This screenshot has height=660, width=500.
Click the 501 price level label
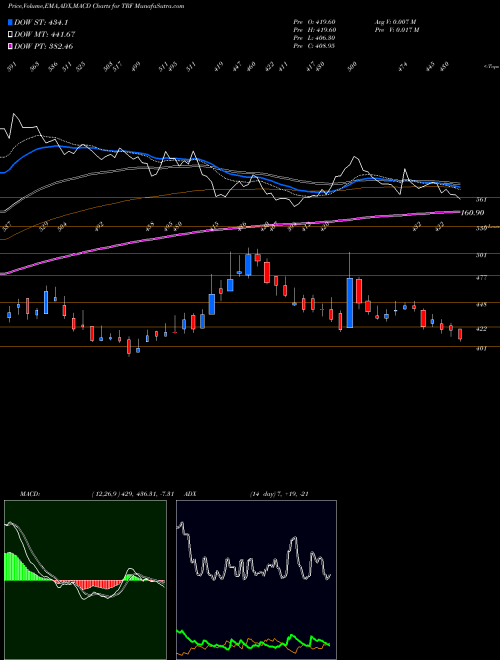(x=481, y=255)
